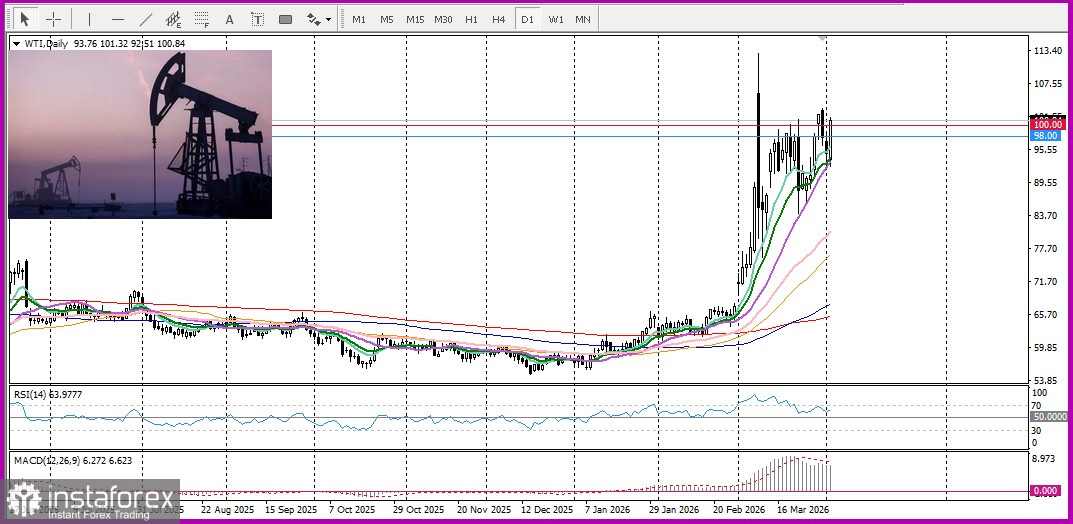Insert a text label object

tap(258, 19)
